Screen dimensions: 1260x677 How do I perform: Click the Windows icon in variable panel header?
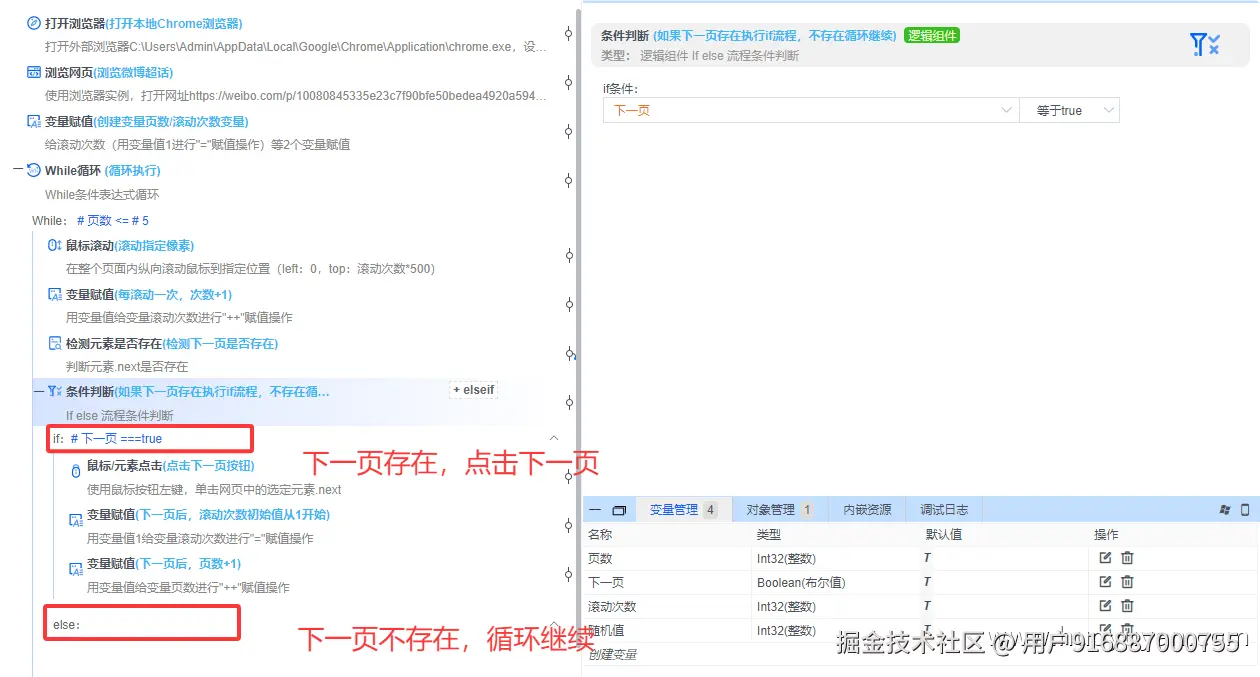[x=1225, y=510]
